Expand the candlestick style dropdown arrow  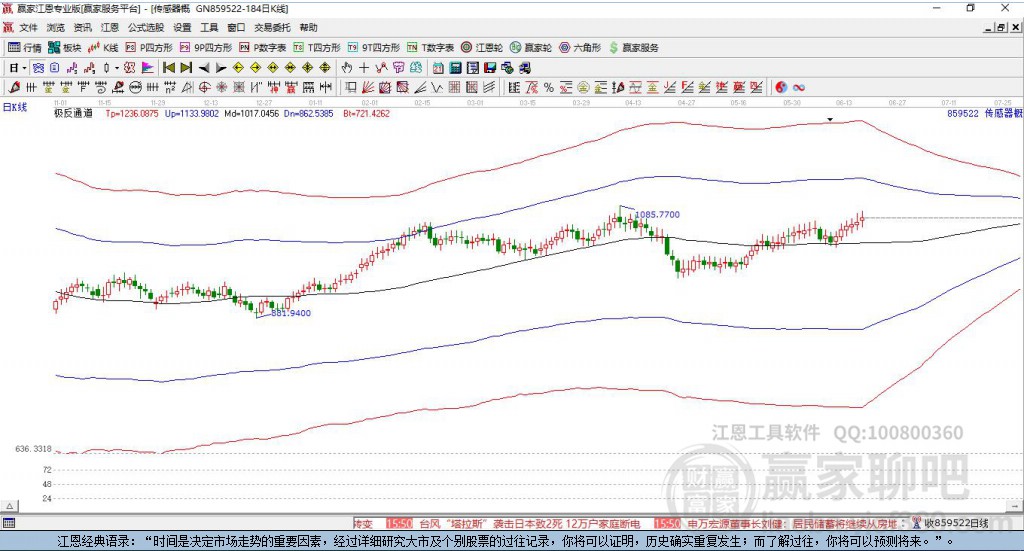pos(117,68)
